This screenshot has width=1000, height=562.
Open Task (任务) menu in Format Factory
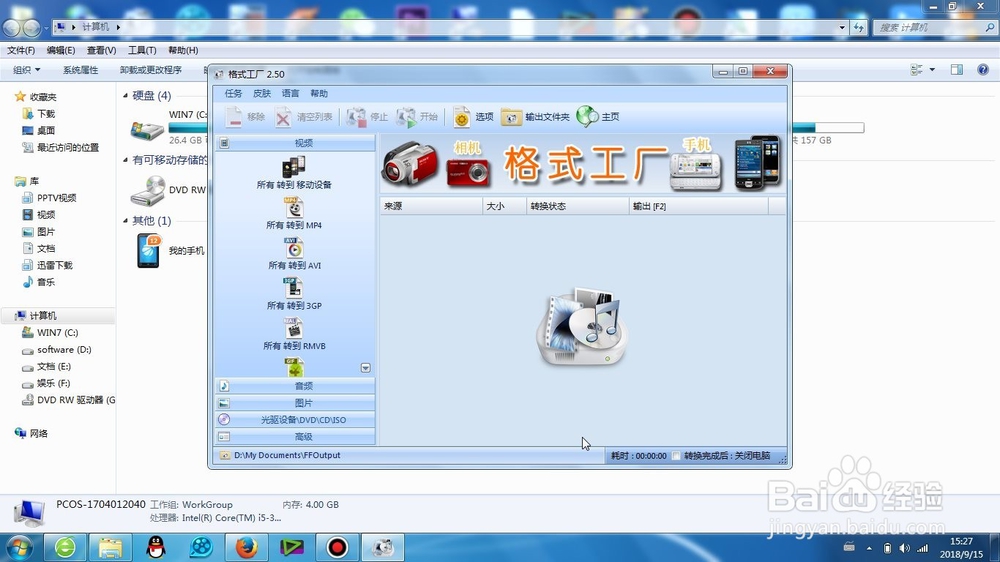pos(233,93)
